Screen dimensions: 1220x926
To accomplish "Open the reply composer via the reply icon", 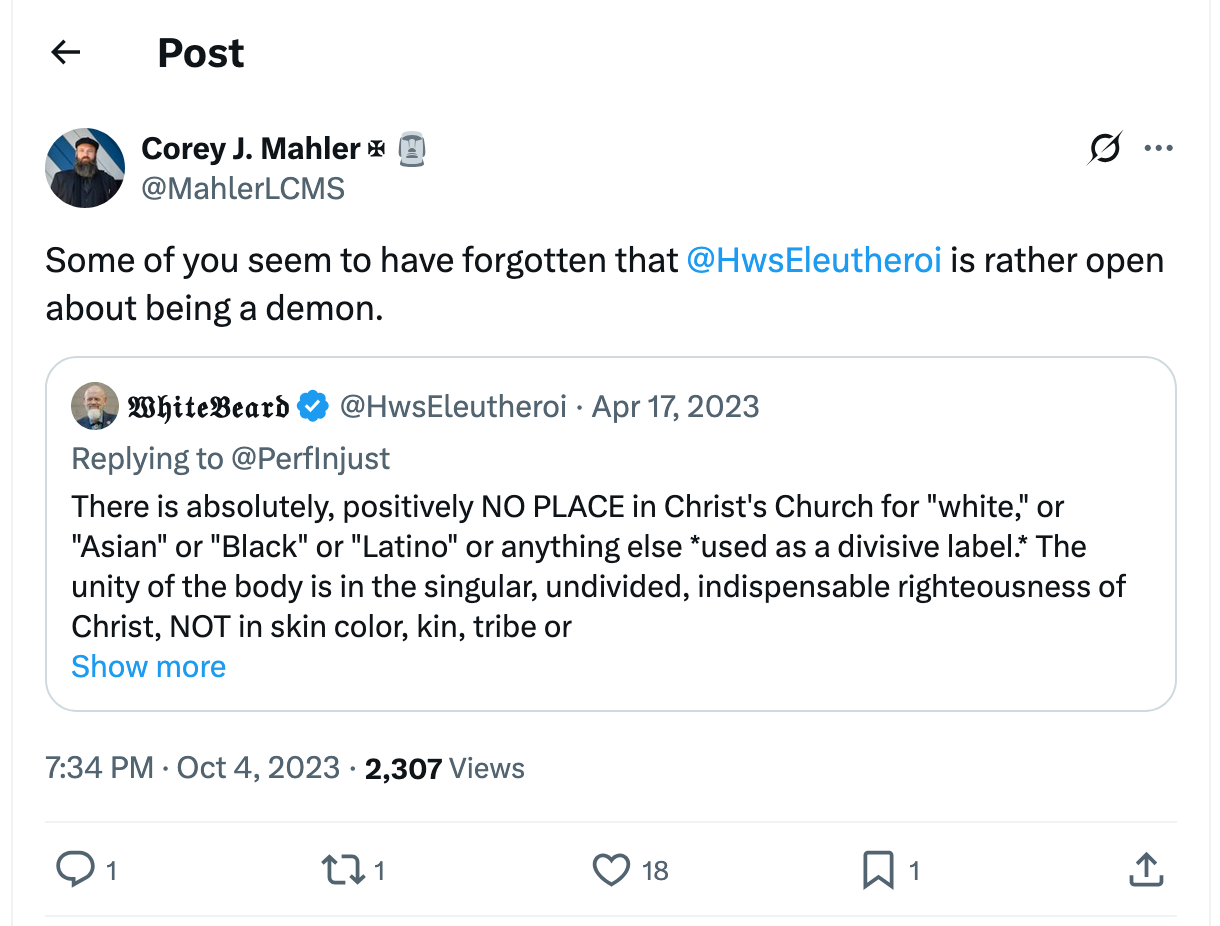I will click(x=78, y=870).
